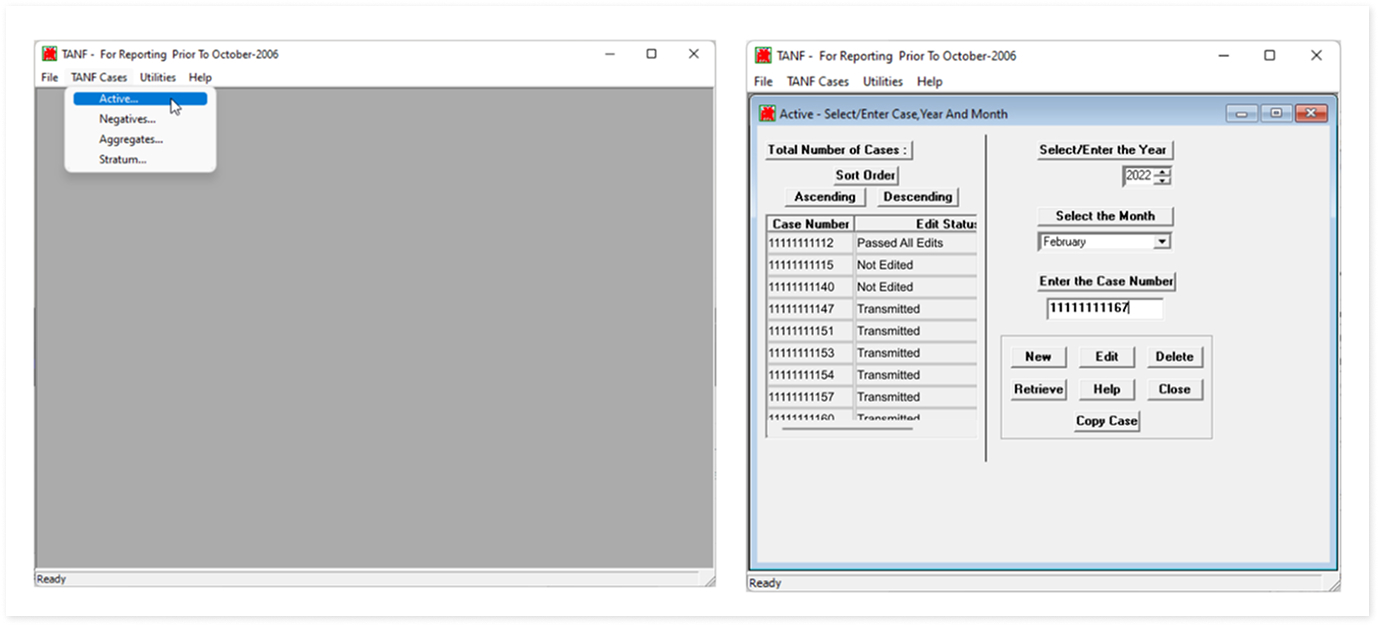The image size is (1379, 626).
Task: Click the Copy Case button
Action: coord(1106,421)
